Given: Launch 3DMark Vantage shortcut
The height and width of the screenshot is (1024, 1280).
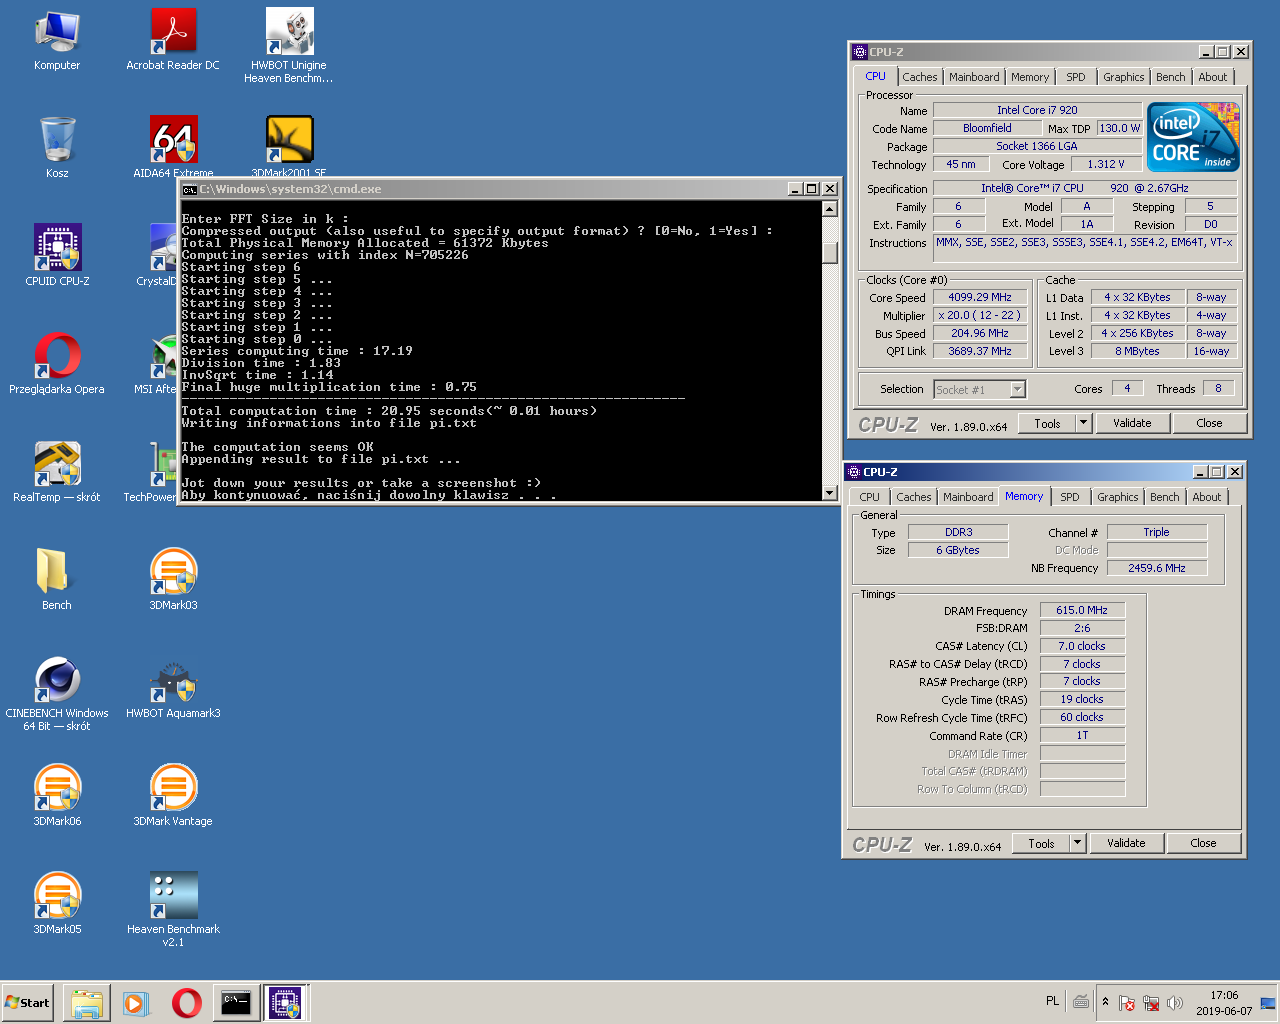Looking at the screenshot, I should pos(173,795).
